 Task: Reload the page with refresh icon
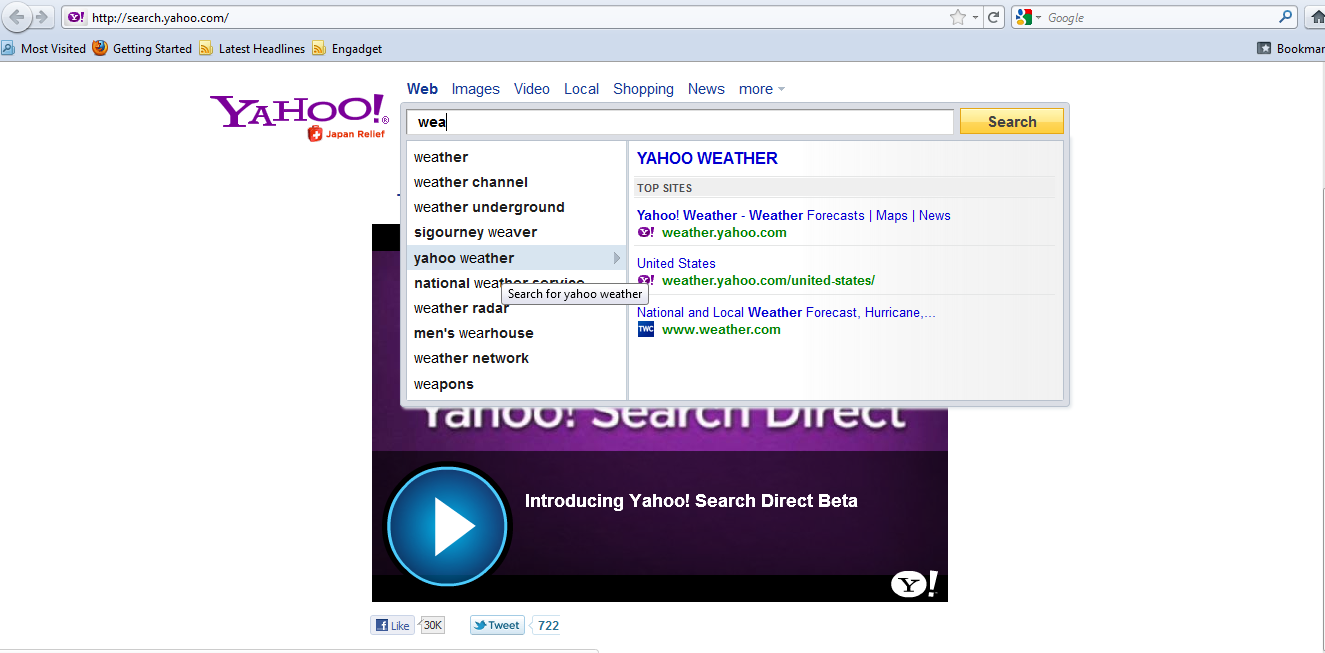pyautogui.click(x=993, y=17)
